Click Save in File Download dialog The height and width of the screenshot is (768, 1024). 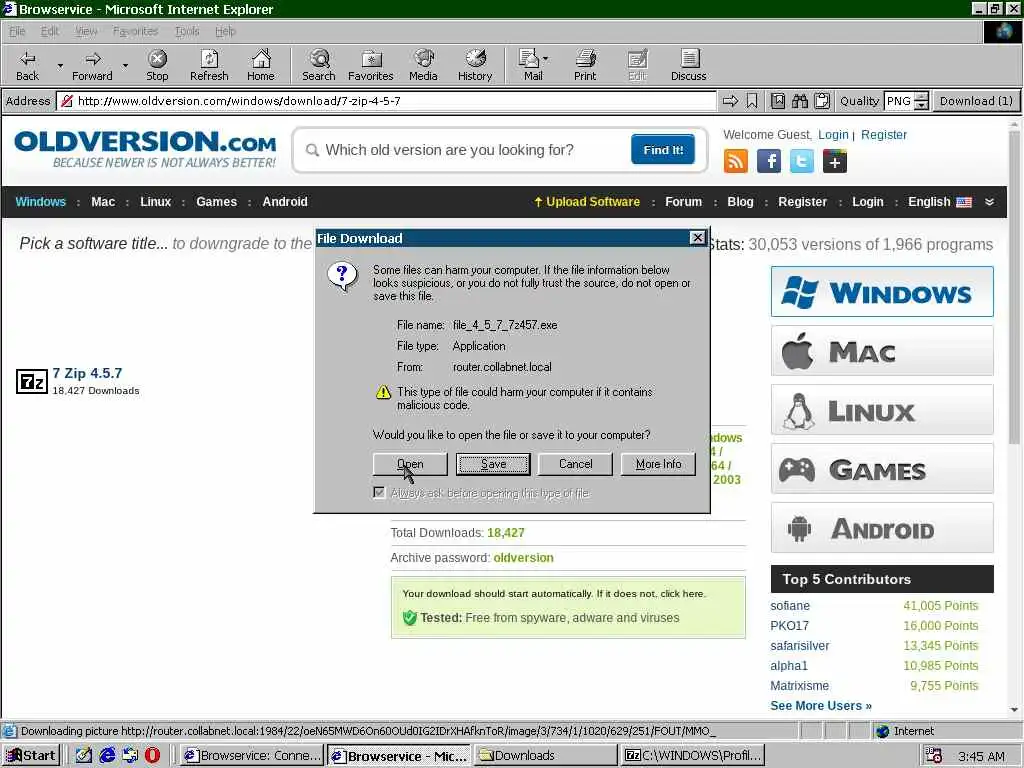click(x=493, y=464)
